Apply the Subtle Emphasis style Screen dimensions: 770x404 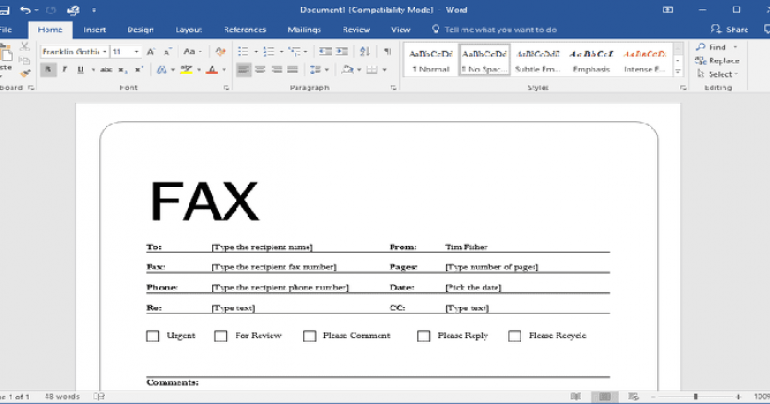[x=538, y=60]
